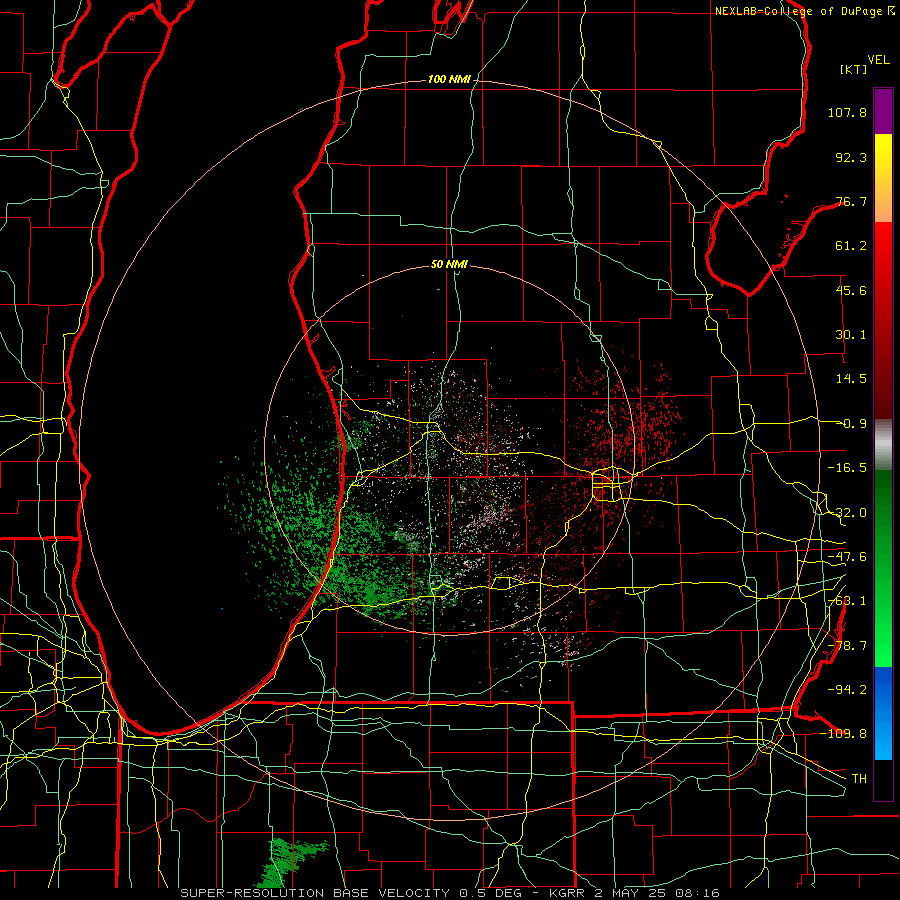The height and width of the screenshot is (900, 900).
Task: Select the -94.2 value on the velocity scale
Action: tap(847, 690)
